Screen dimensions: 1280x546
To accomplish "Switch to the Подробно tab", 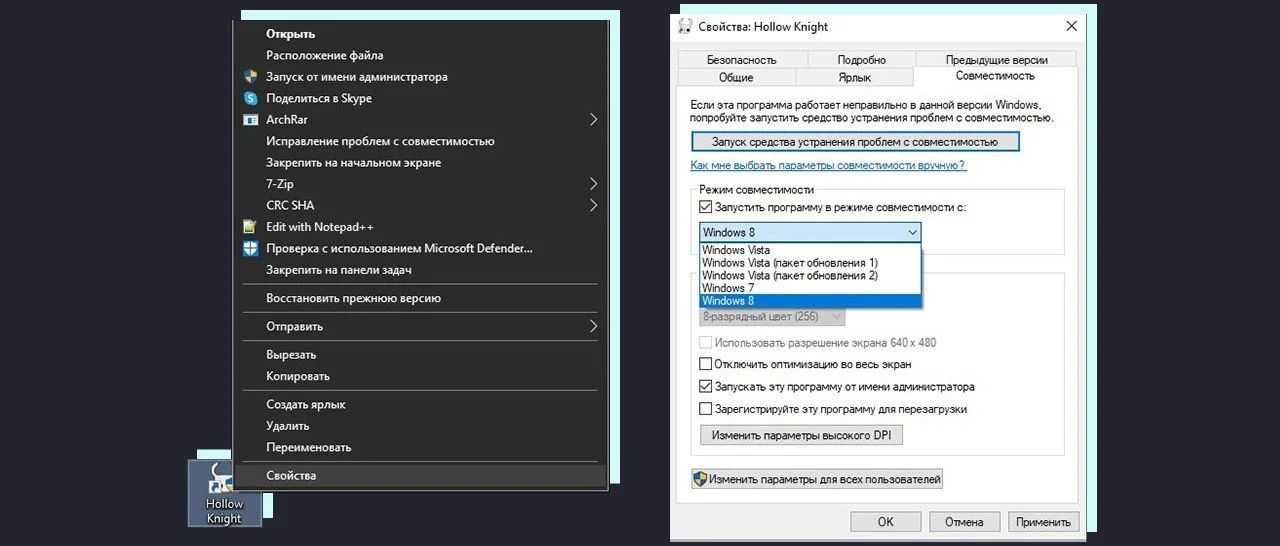I will pos(861,60).
